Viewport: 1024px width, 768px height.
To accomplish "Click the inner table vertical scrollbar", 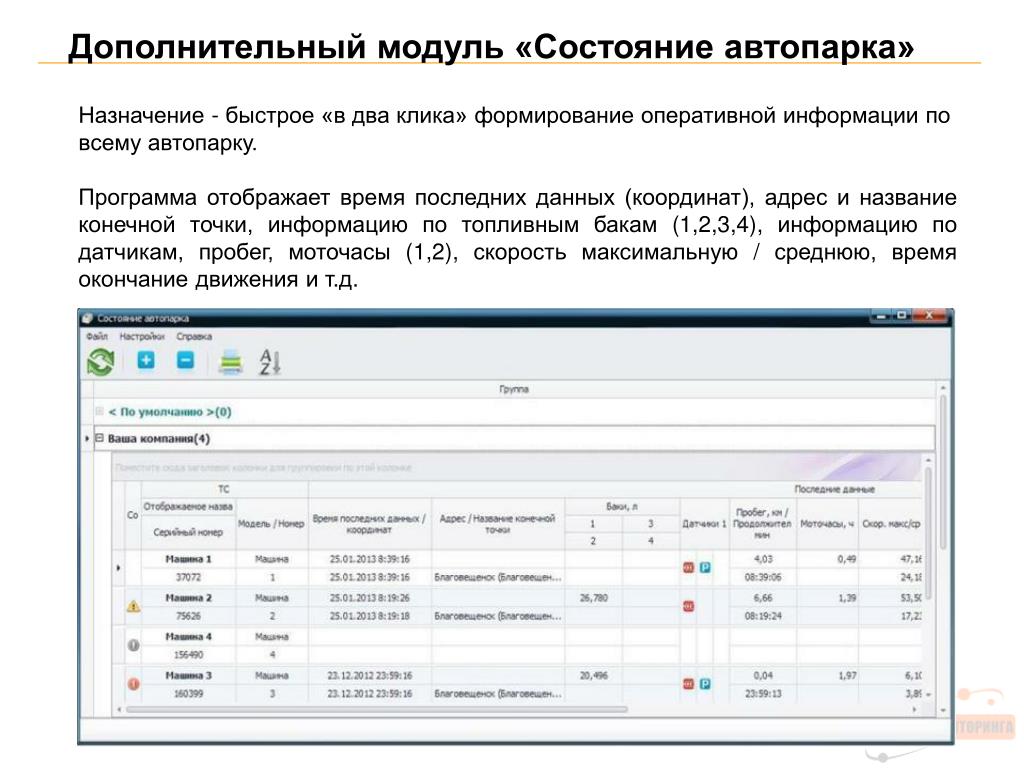I will tap(928, 534).
